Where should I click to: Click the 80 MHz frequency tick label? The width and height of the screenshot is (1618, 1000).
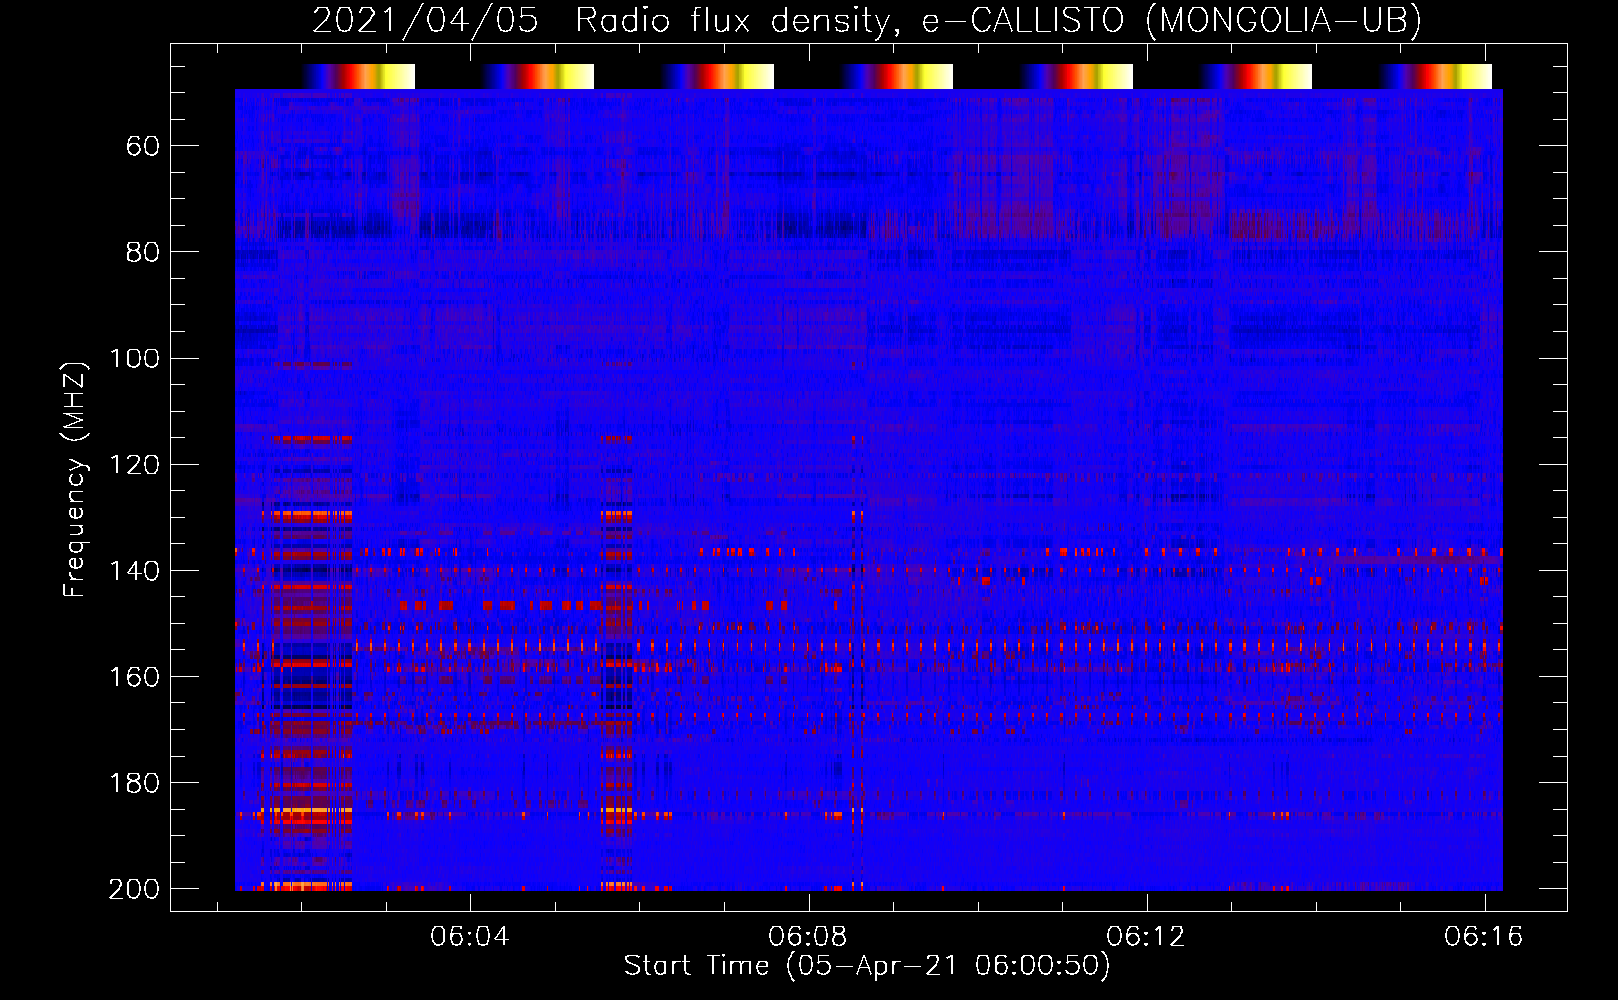pyautogui.click(x=143, y=253)
